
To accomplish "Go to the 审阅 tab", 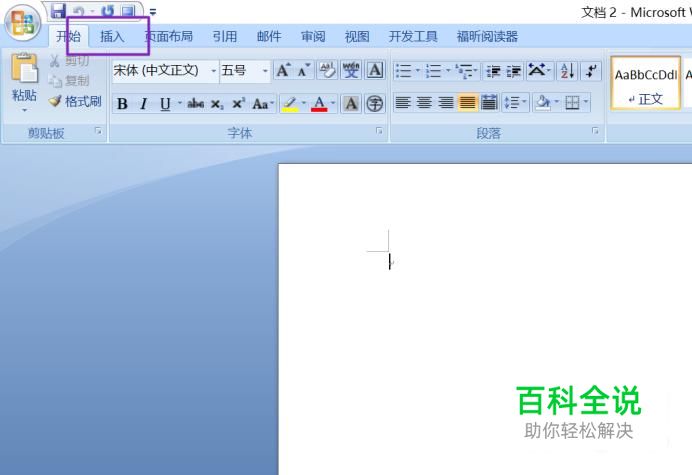I will 313,36.
